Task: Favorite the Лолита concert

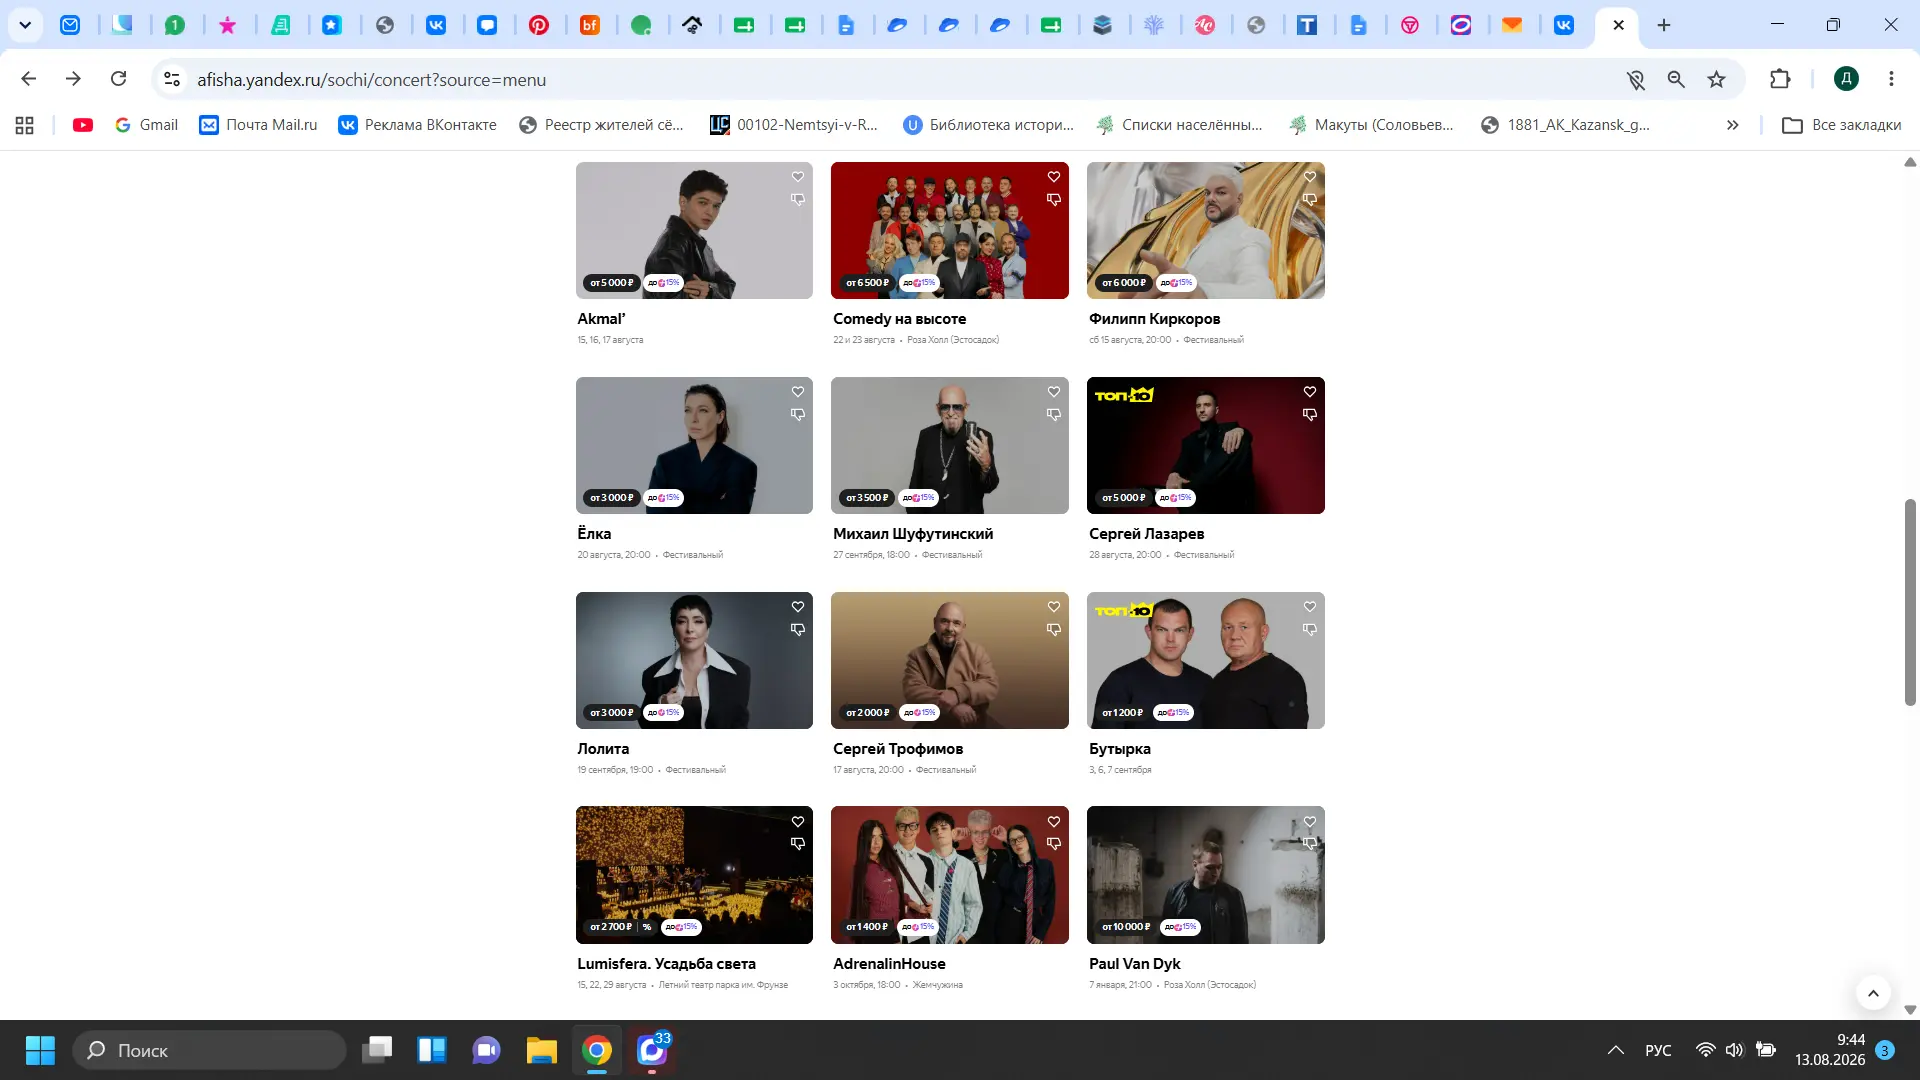Action: [x=798, y=607]
